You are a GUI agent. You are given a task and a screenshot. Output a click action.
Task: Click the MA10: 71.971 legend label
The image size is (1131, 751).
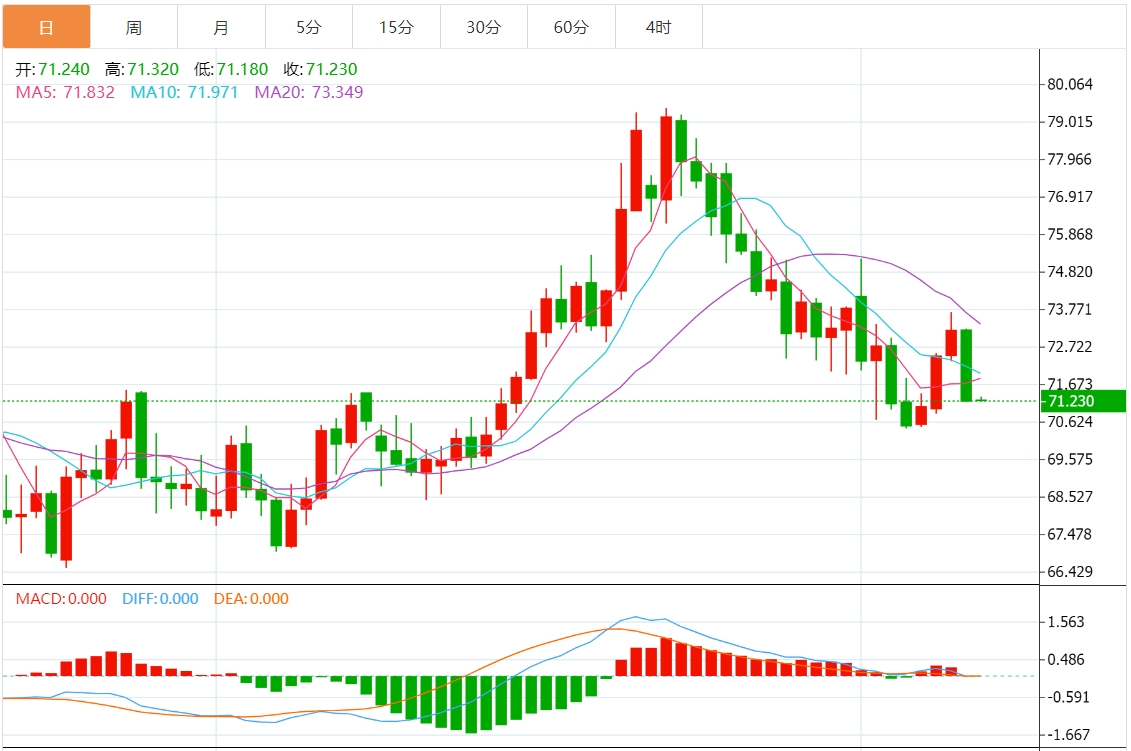pos(184,92)
